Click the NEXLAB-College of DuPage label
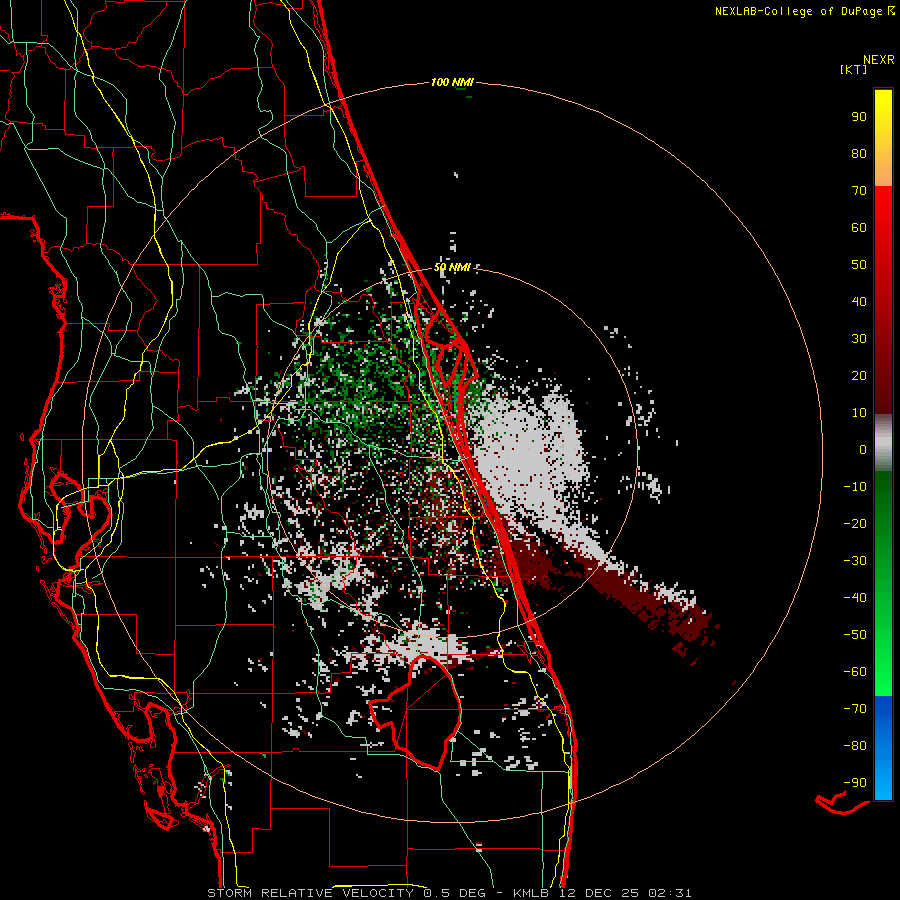This screenshot has height=900, width=900. 798,11
